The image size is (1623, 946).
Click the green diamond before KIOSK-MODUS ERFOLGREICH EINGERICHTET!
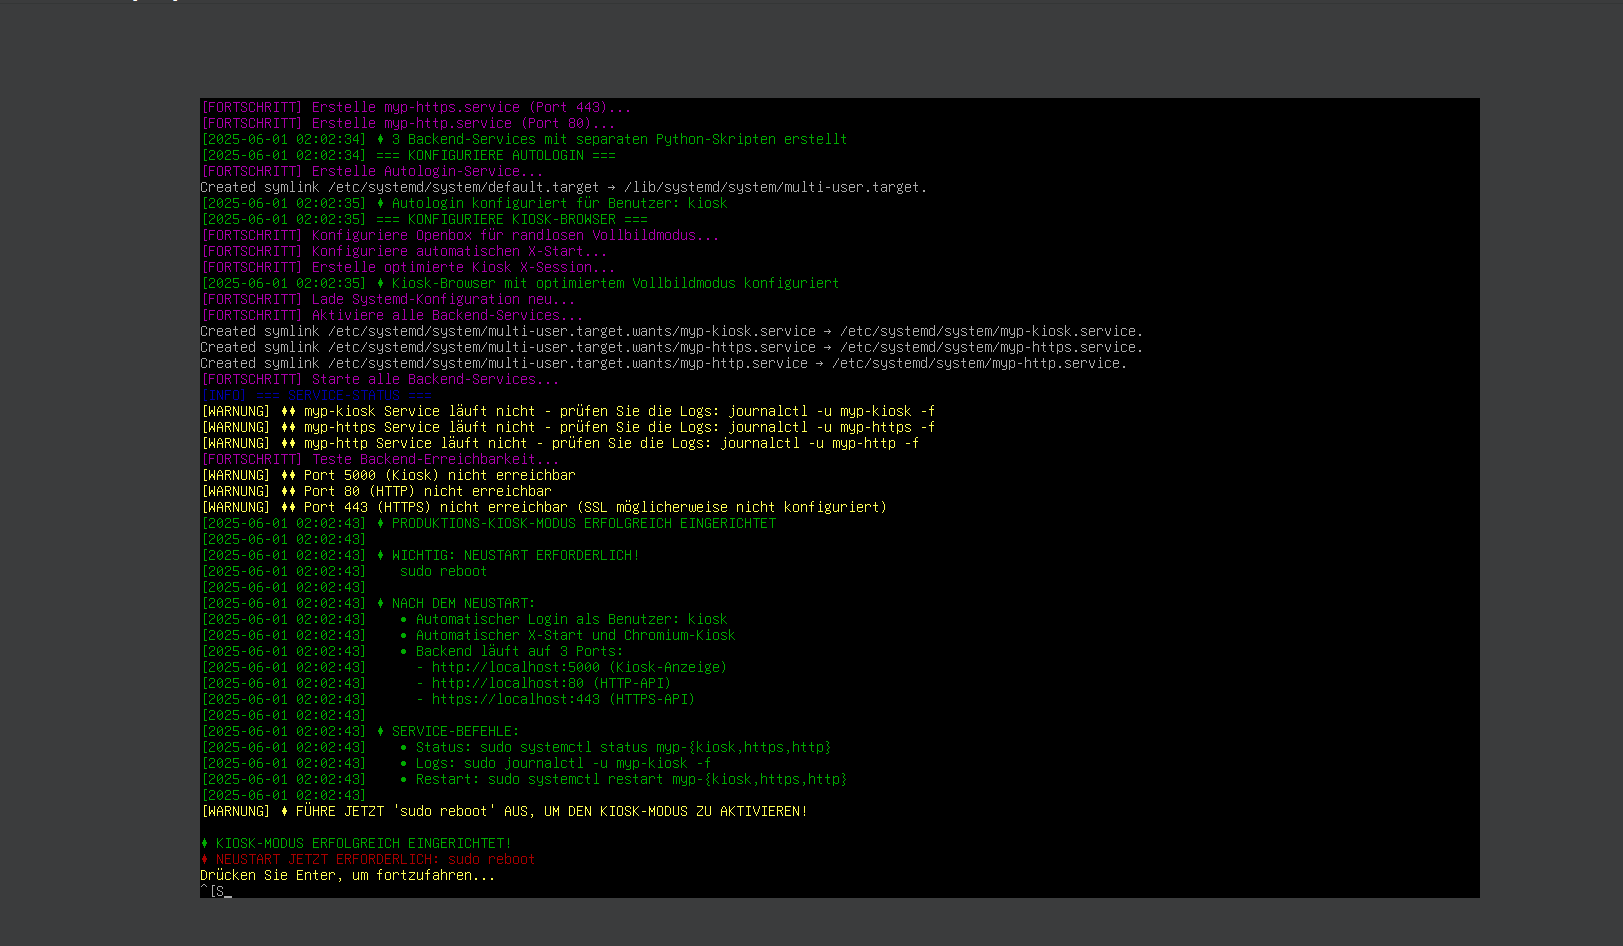coord(205,843)
